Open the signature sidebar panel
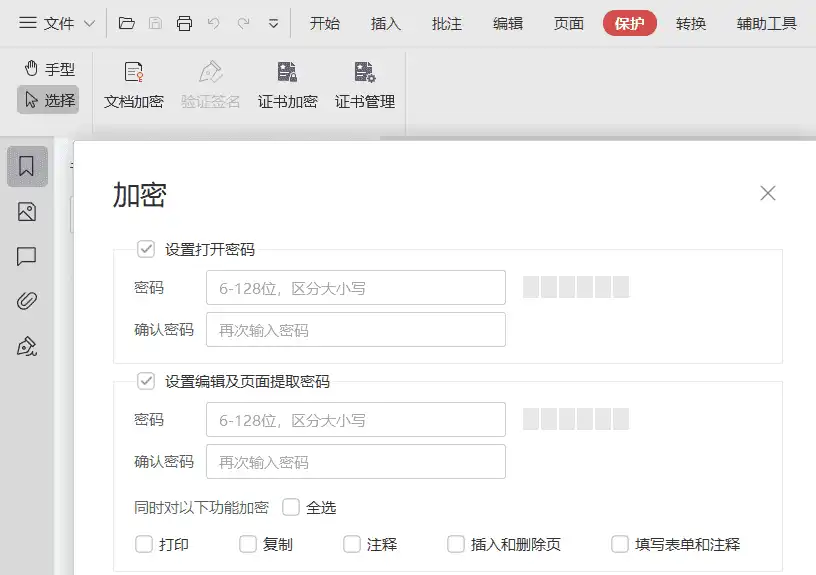 click(27, 346)
